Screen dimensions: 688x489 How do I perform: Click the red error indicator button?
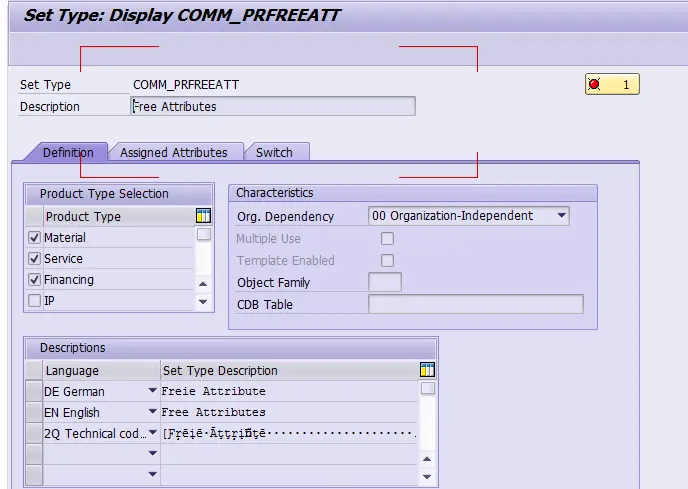(612, 84)
